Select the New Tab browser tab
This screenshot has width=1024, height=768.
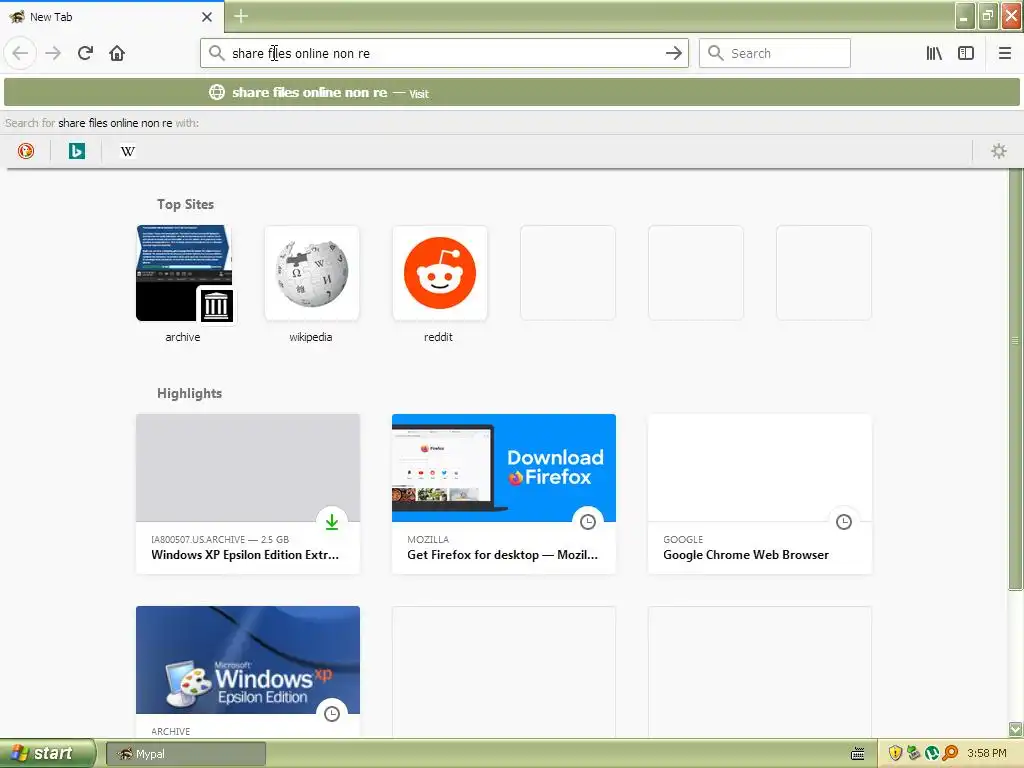112,17
